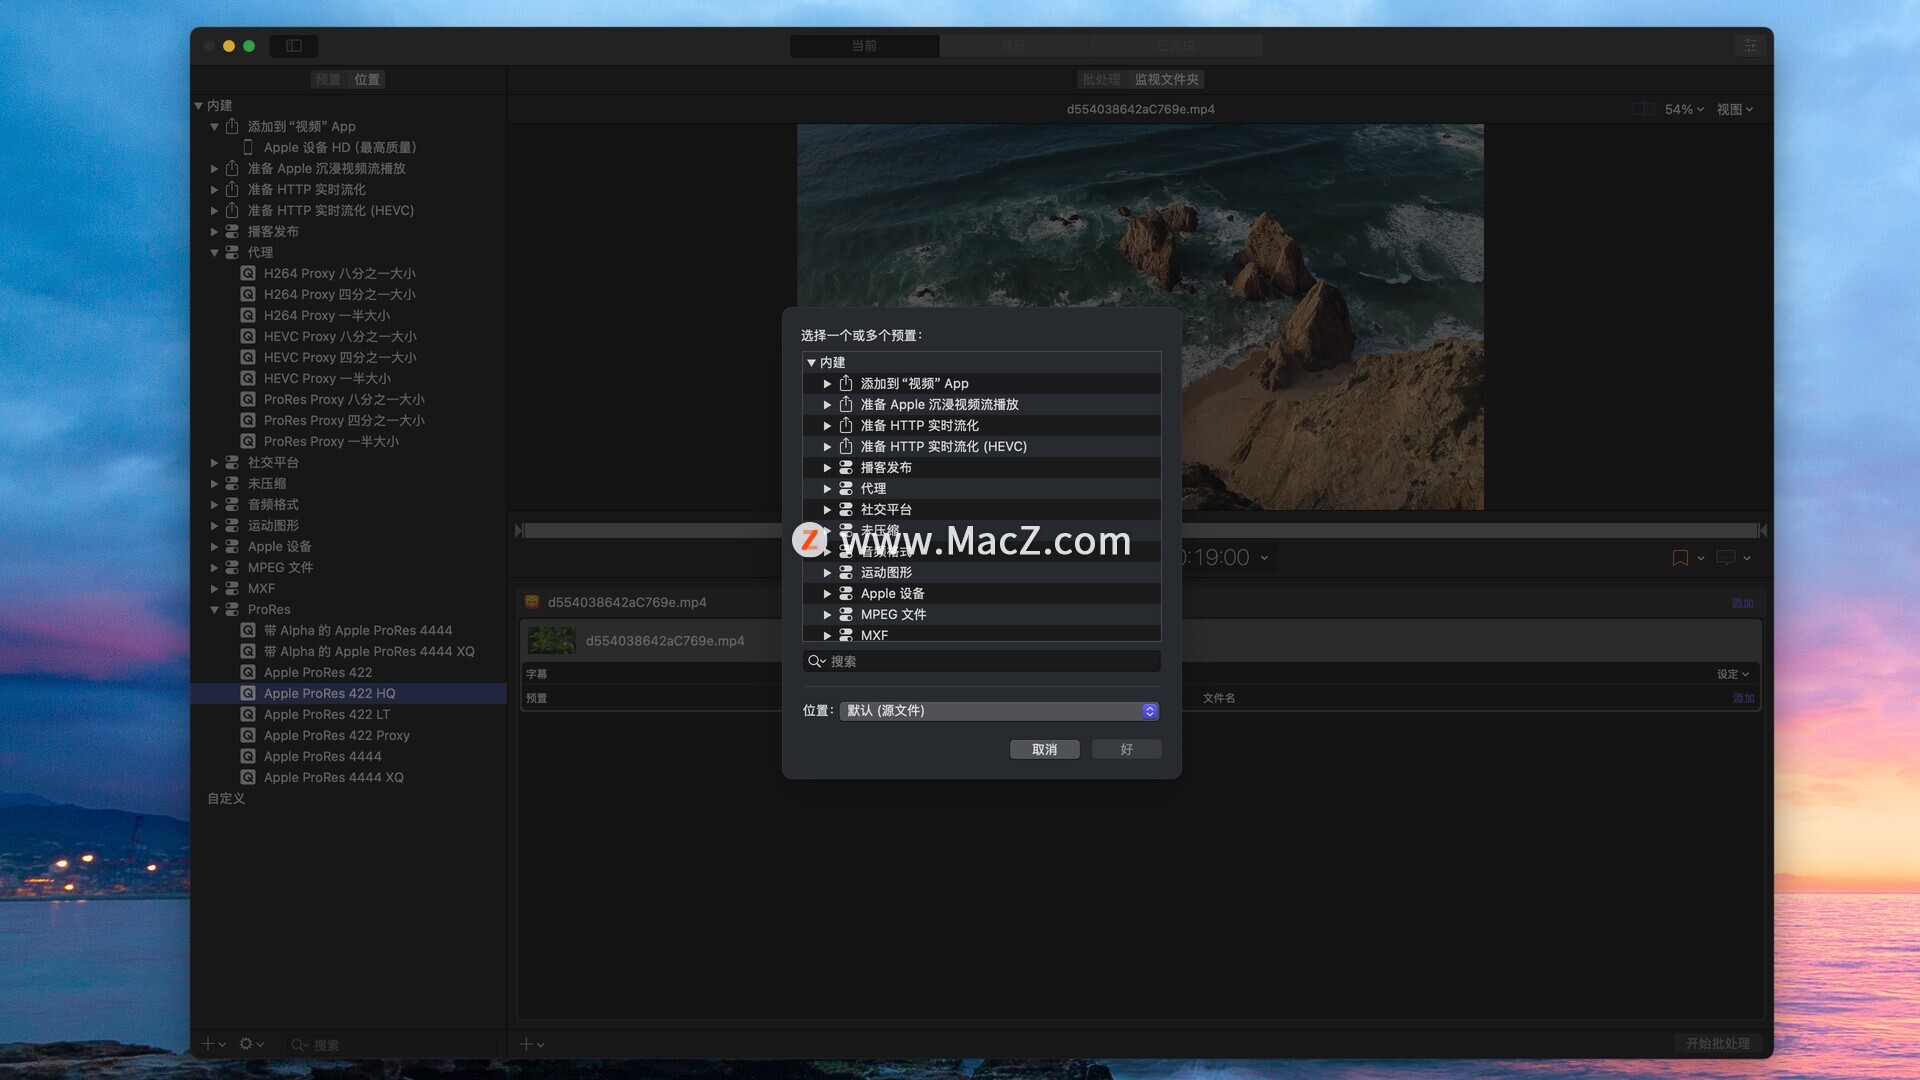
Task: Expand 代理 group in the preset dialog
Action: point(827,489)
